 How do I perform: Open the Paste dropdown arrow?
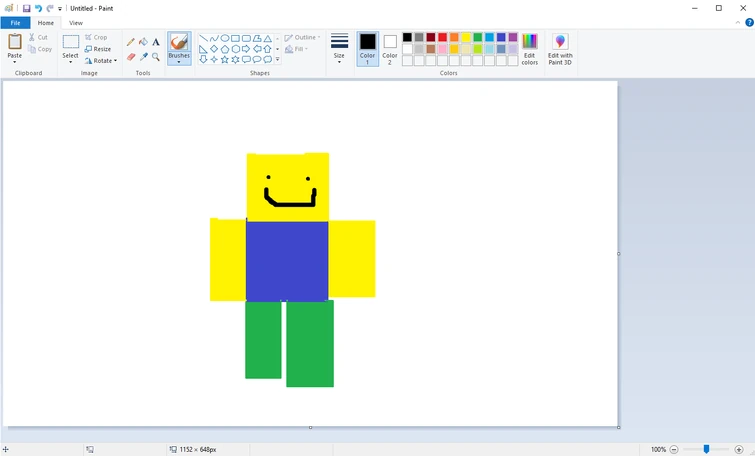point(14,62)
